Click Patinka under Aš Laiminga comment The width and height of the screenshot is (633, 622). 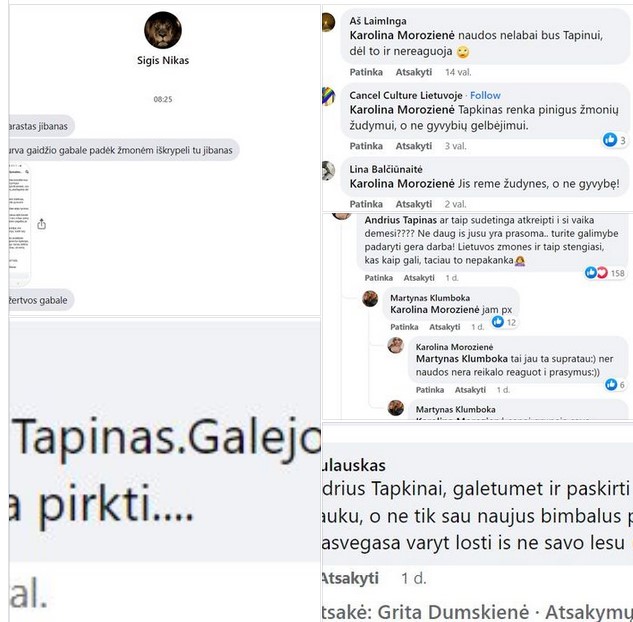tap(366, 72)
